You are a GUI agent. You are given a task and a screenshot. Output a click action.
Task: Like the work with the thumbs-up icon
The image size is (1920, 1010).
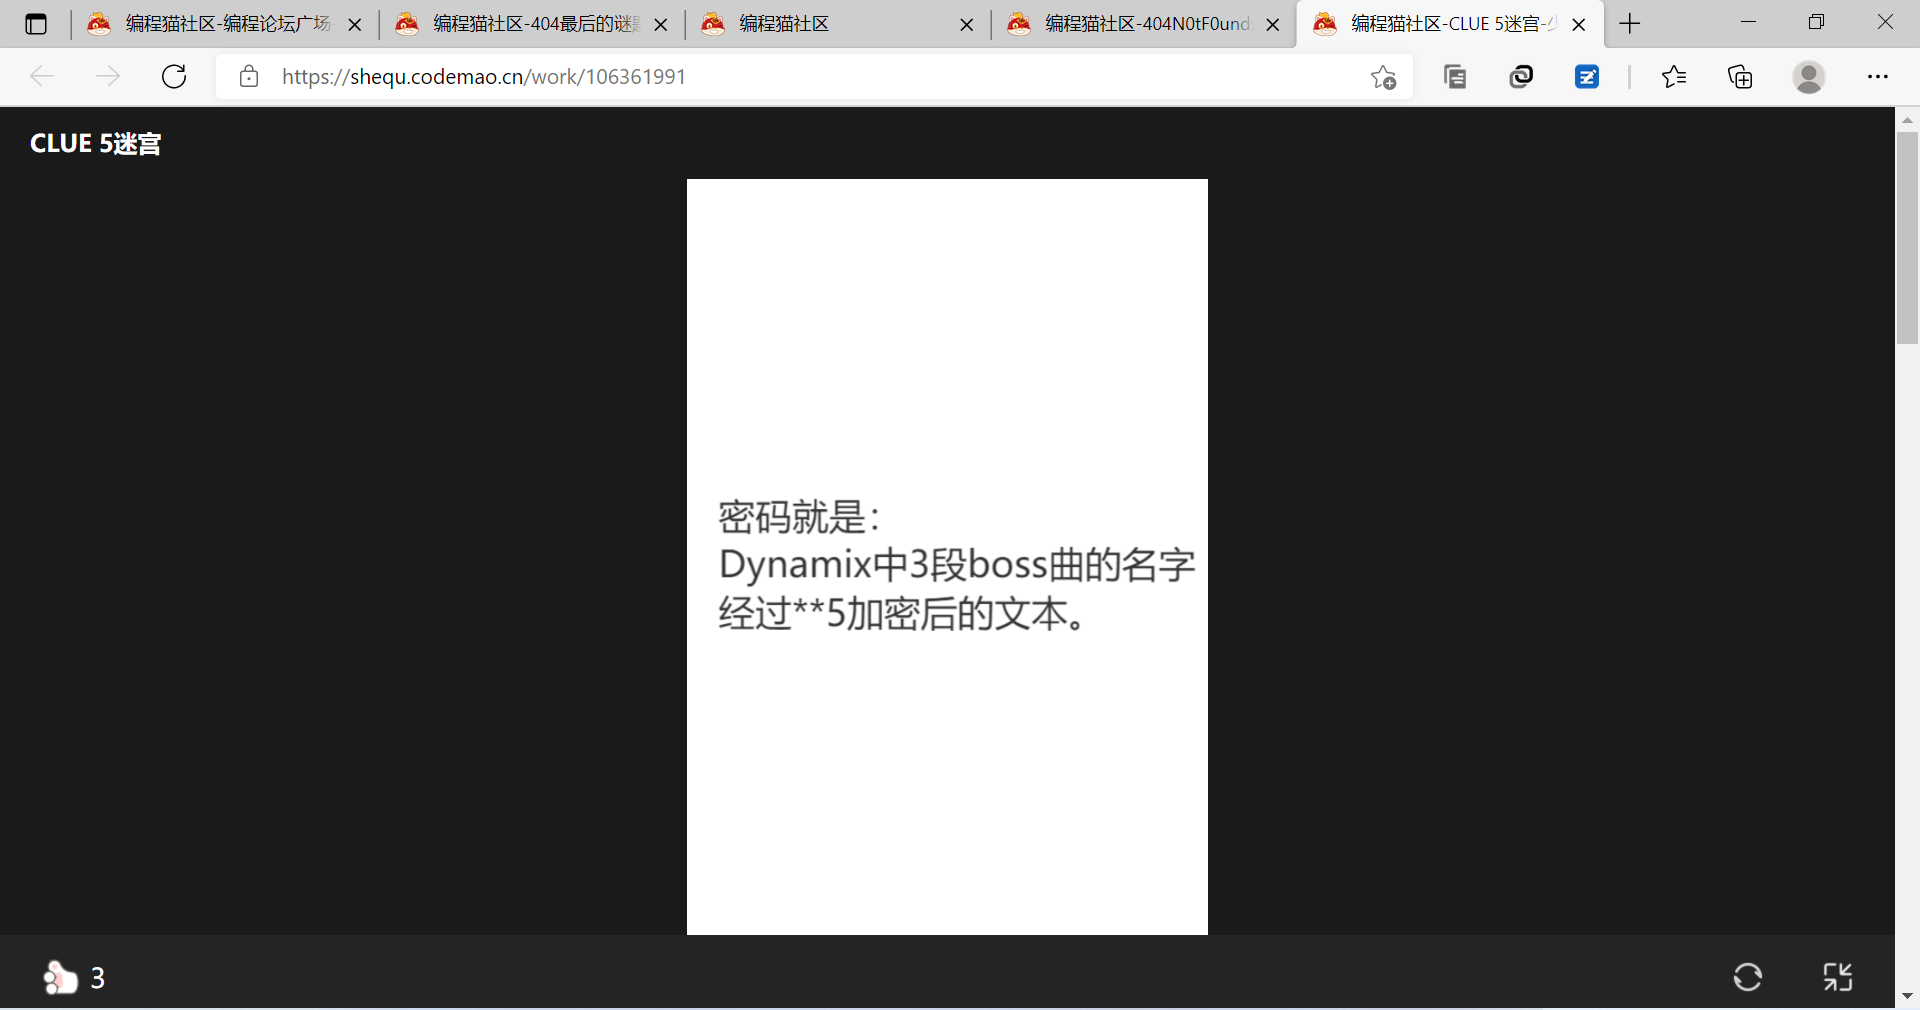[60, 977]
